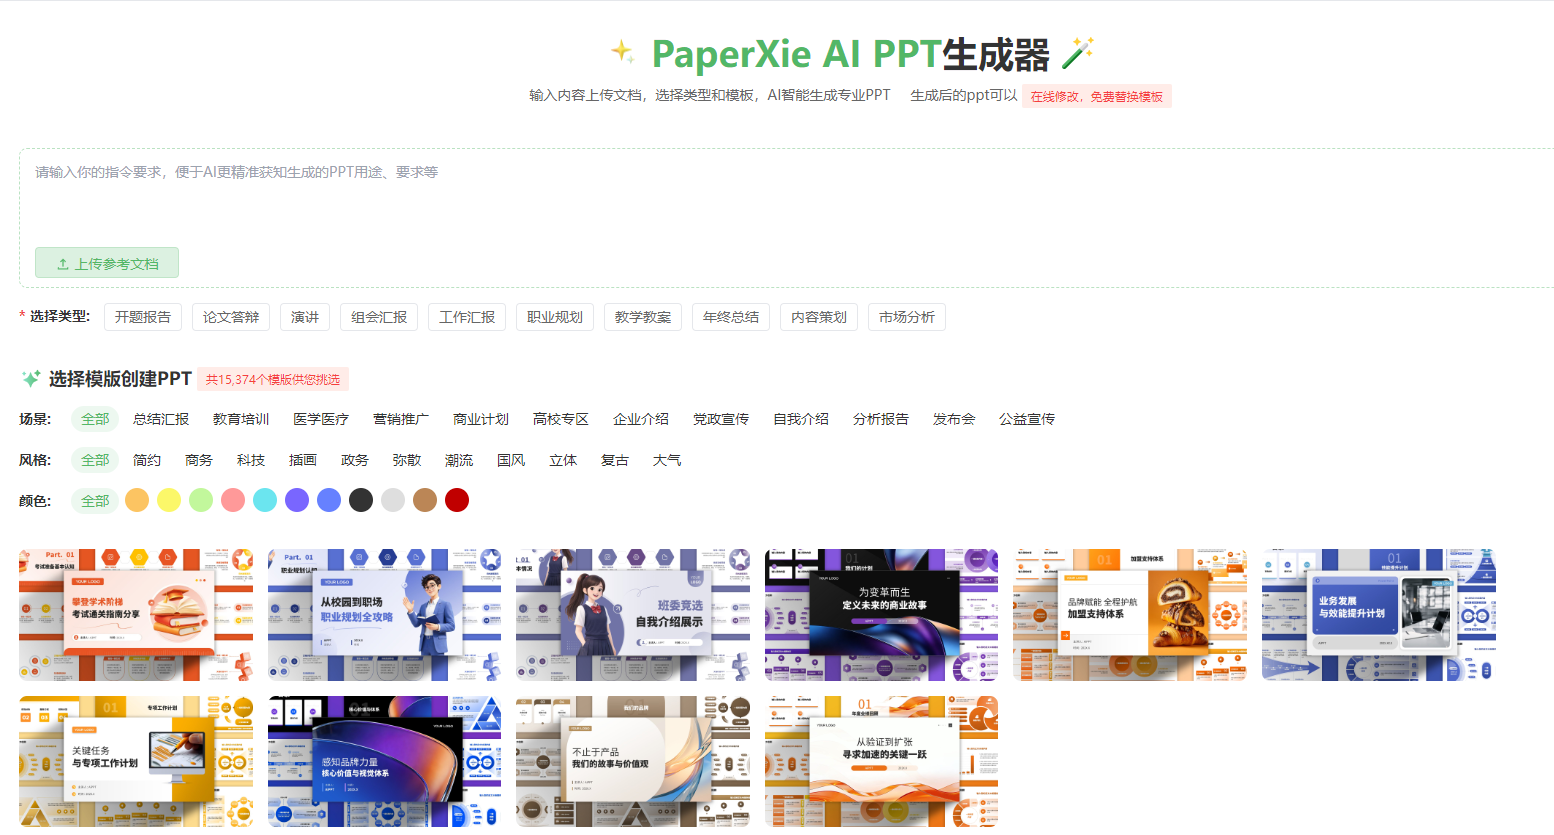Click the upload reference document button

pyautogui.click(x=107, y=263)
